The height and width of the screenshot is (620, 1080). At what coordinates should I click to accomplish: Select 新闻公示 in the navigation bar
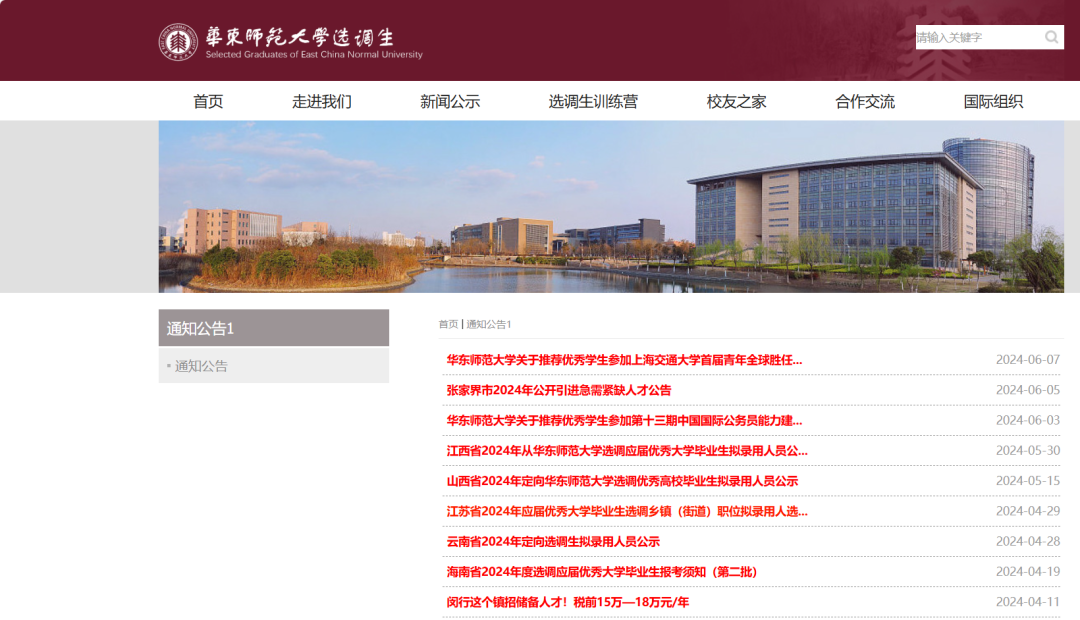[450, 101]
